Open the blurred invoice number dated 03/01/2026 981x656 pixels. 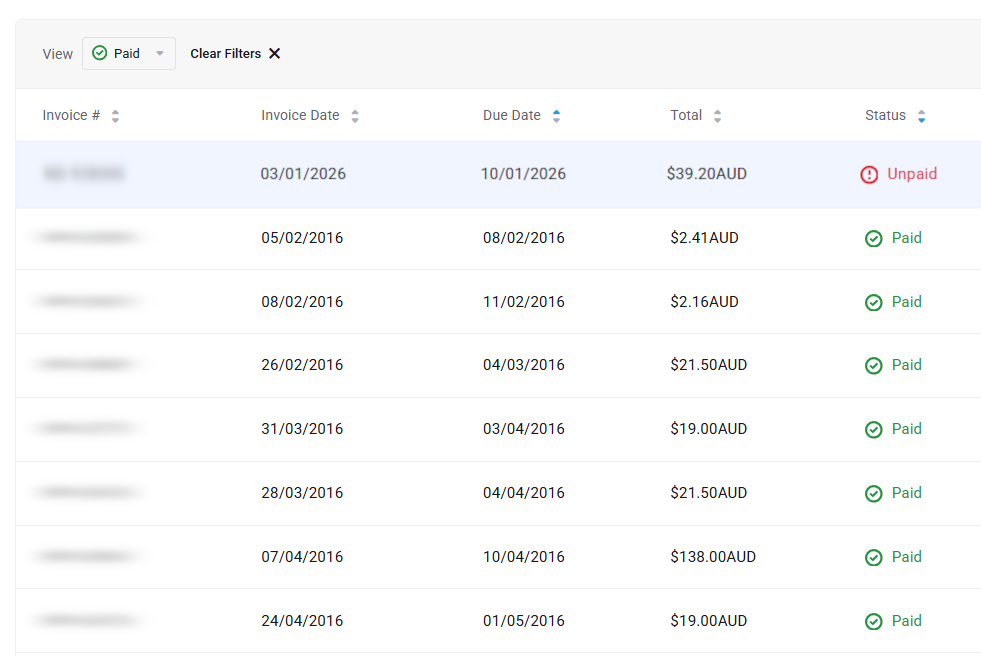[84, 174]
